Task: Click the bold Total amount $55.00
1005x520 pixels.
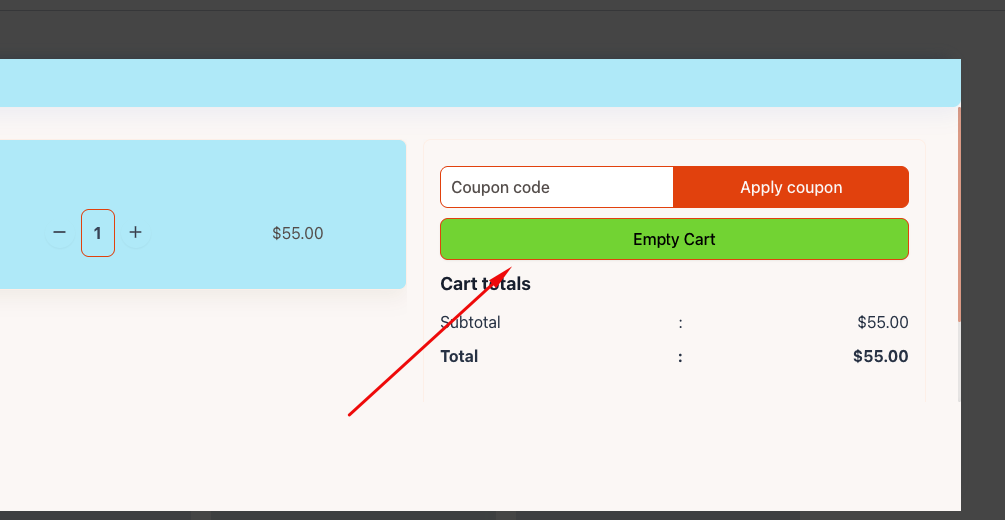Action: tap(880, 356)
